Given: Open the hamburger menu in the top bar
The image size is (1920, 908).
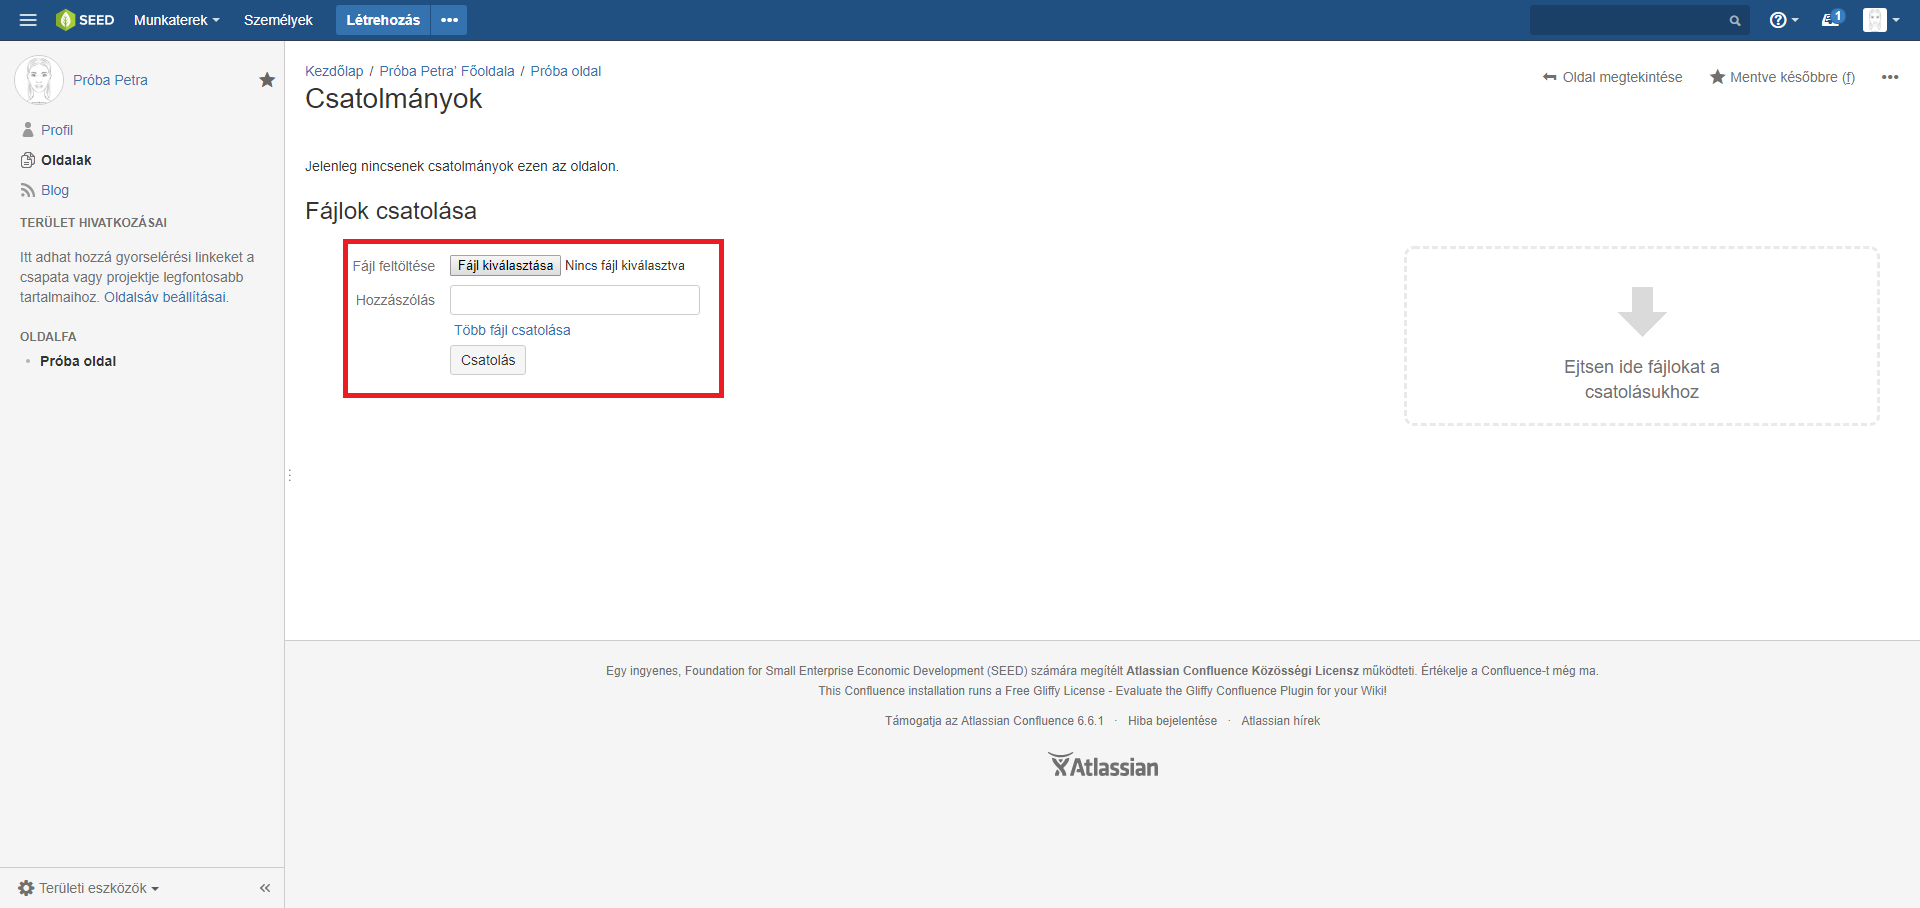Looking at the screenshot, I should tap(28, 20).
